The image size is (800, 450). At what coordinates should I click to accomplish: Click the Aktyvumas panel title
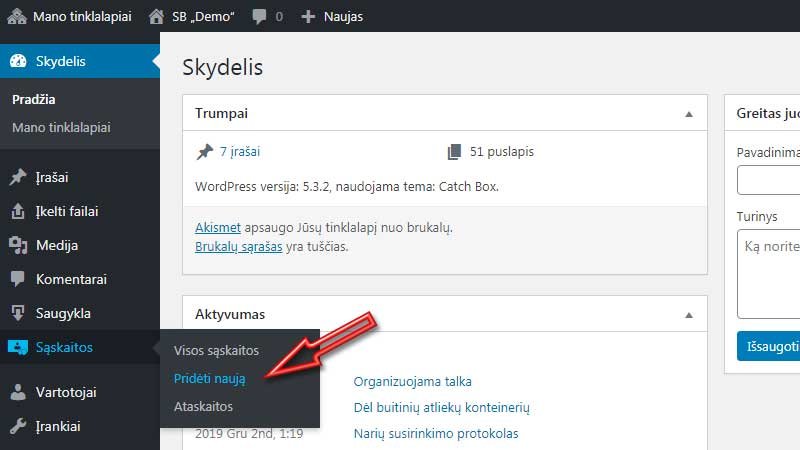[230, 314]
